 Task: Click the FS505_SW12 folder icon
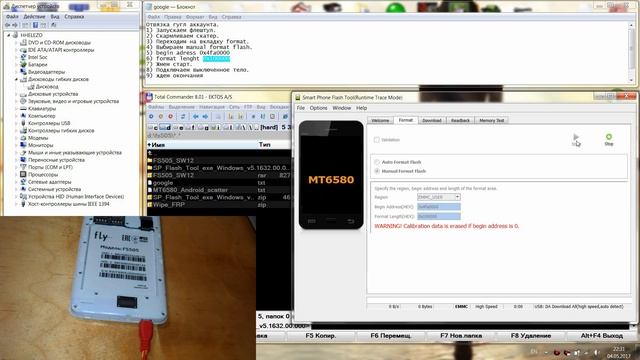pyautogui.click(x=150, y=160)
